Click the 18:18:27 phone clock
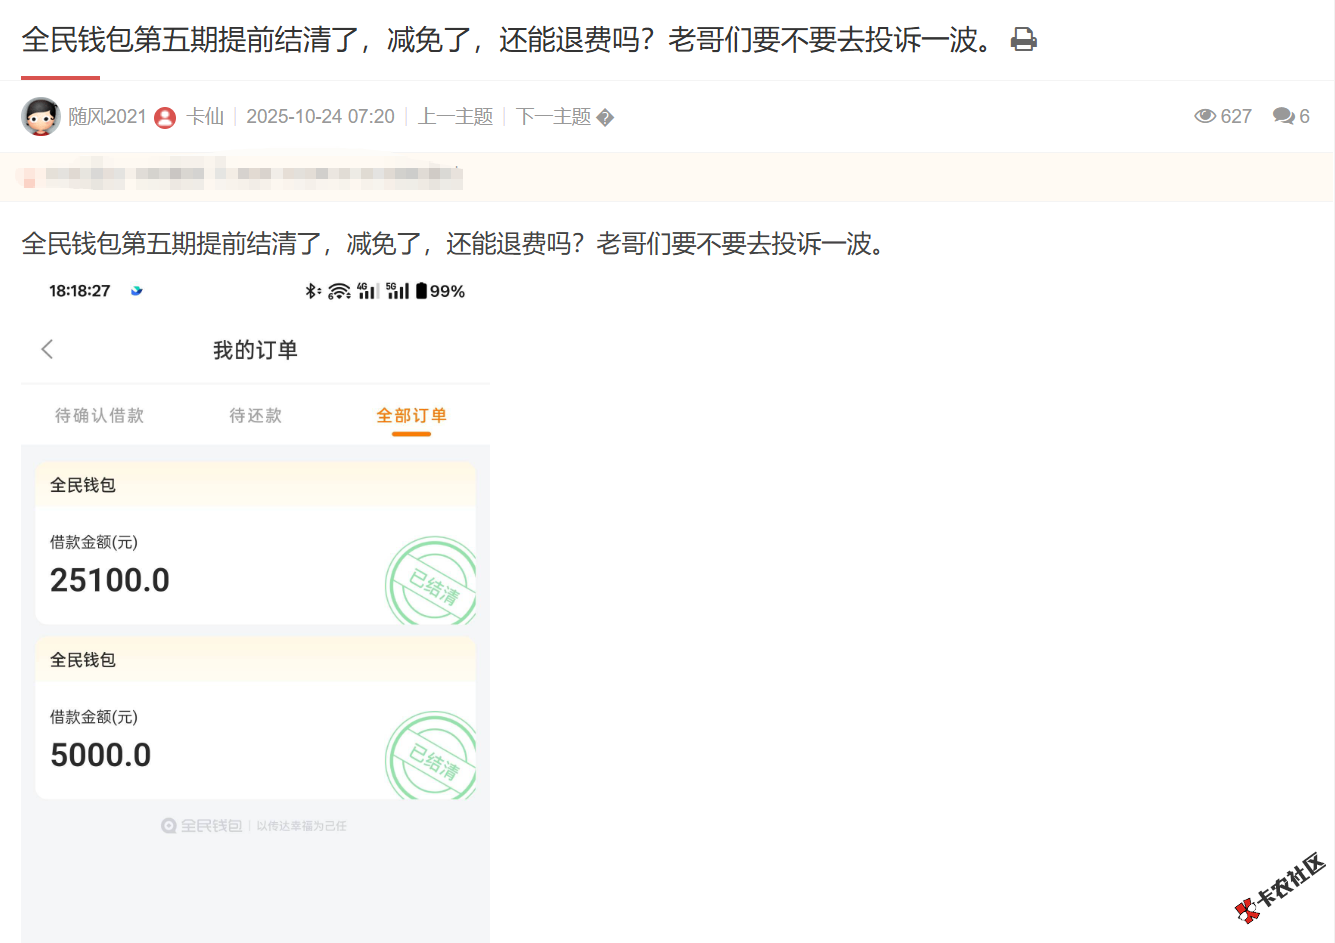The width and height of the screenshot is (1335, 943). point(79,291)
